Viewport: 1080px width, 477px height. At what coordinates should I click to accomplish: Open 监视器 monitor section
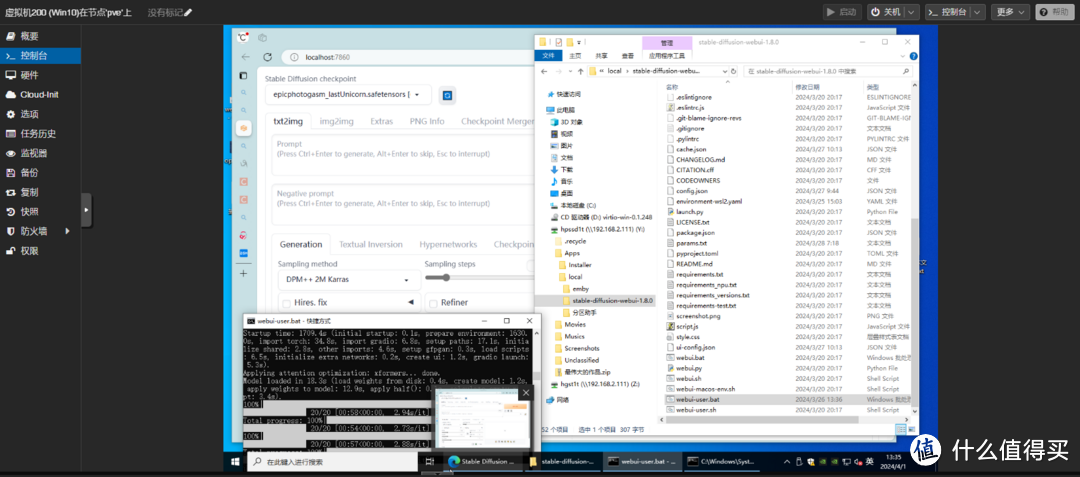[33, 153]
